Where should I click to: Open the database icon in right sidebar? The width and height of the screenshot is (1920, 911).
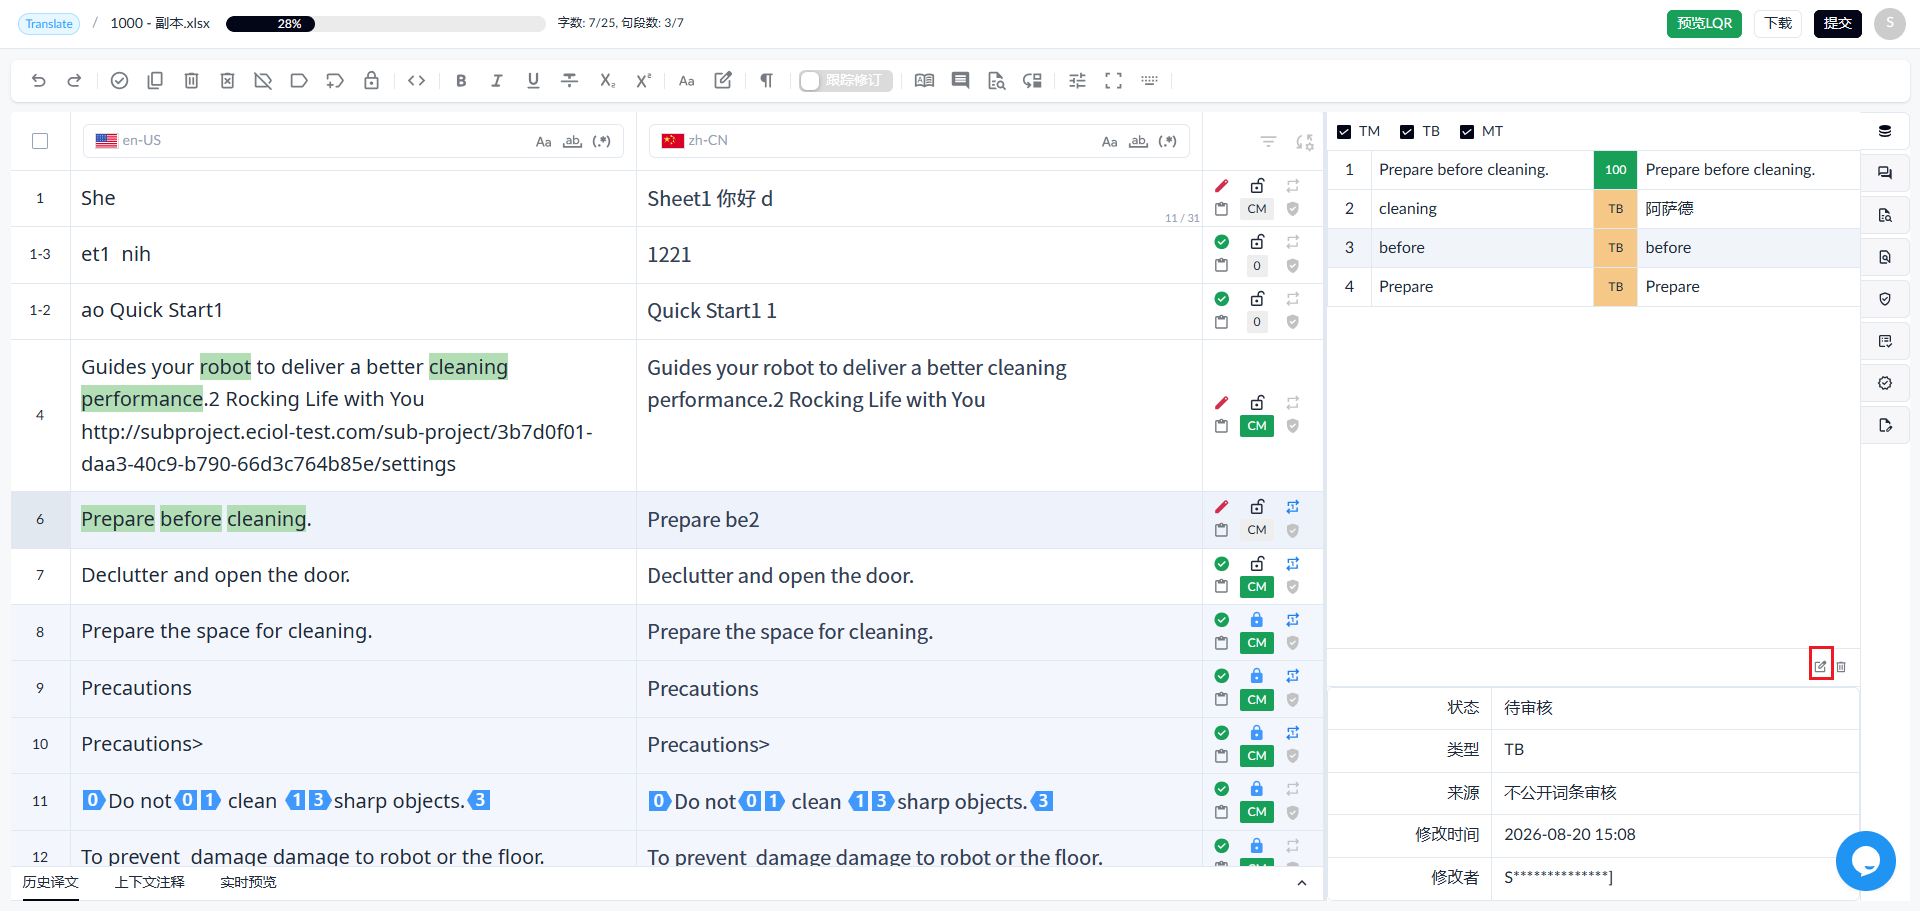pos(1885,131)
